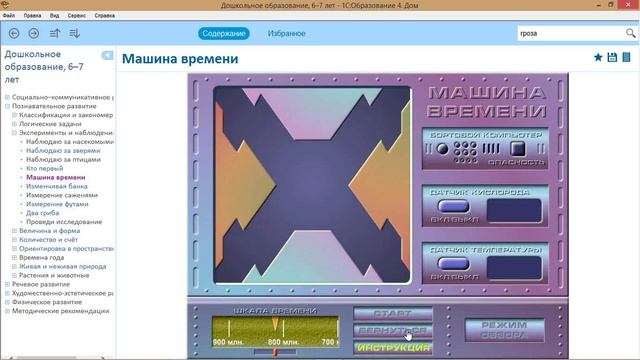
Task: Open the Справка menu
Action: [x=104, y=16]
